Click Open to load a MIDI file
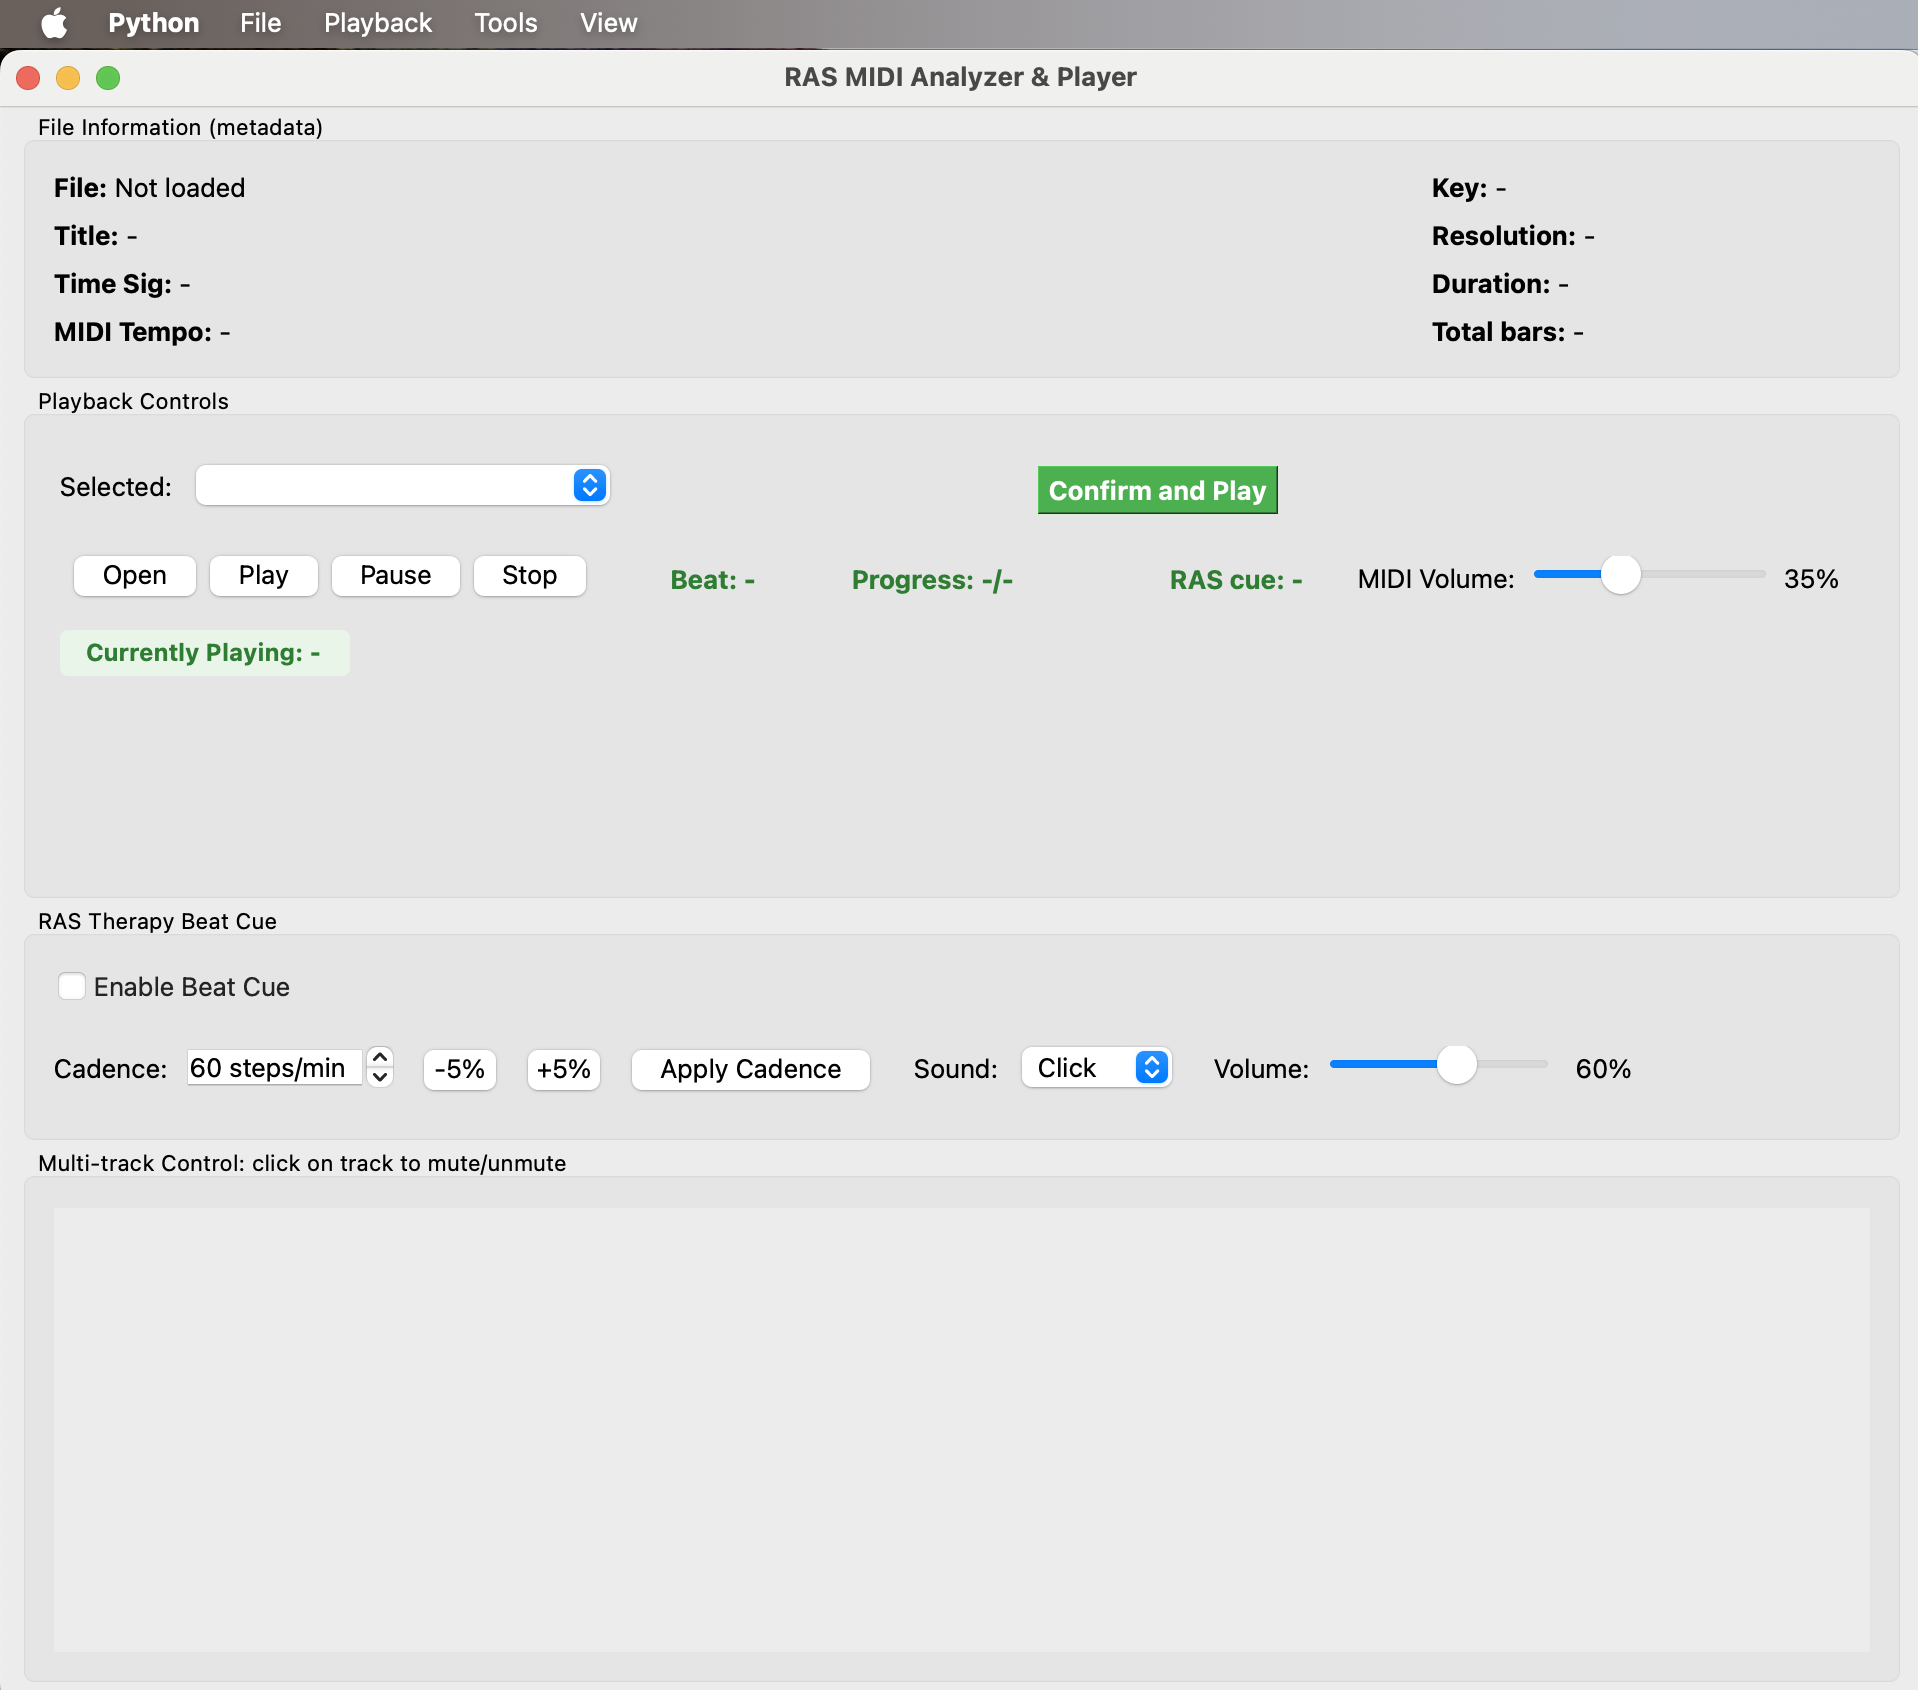1918x1690 pixels. 135,576
